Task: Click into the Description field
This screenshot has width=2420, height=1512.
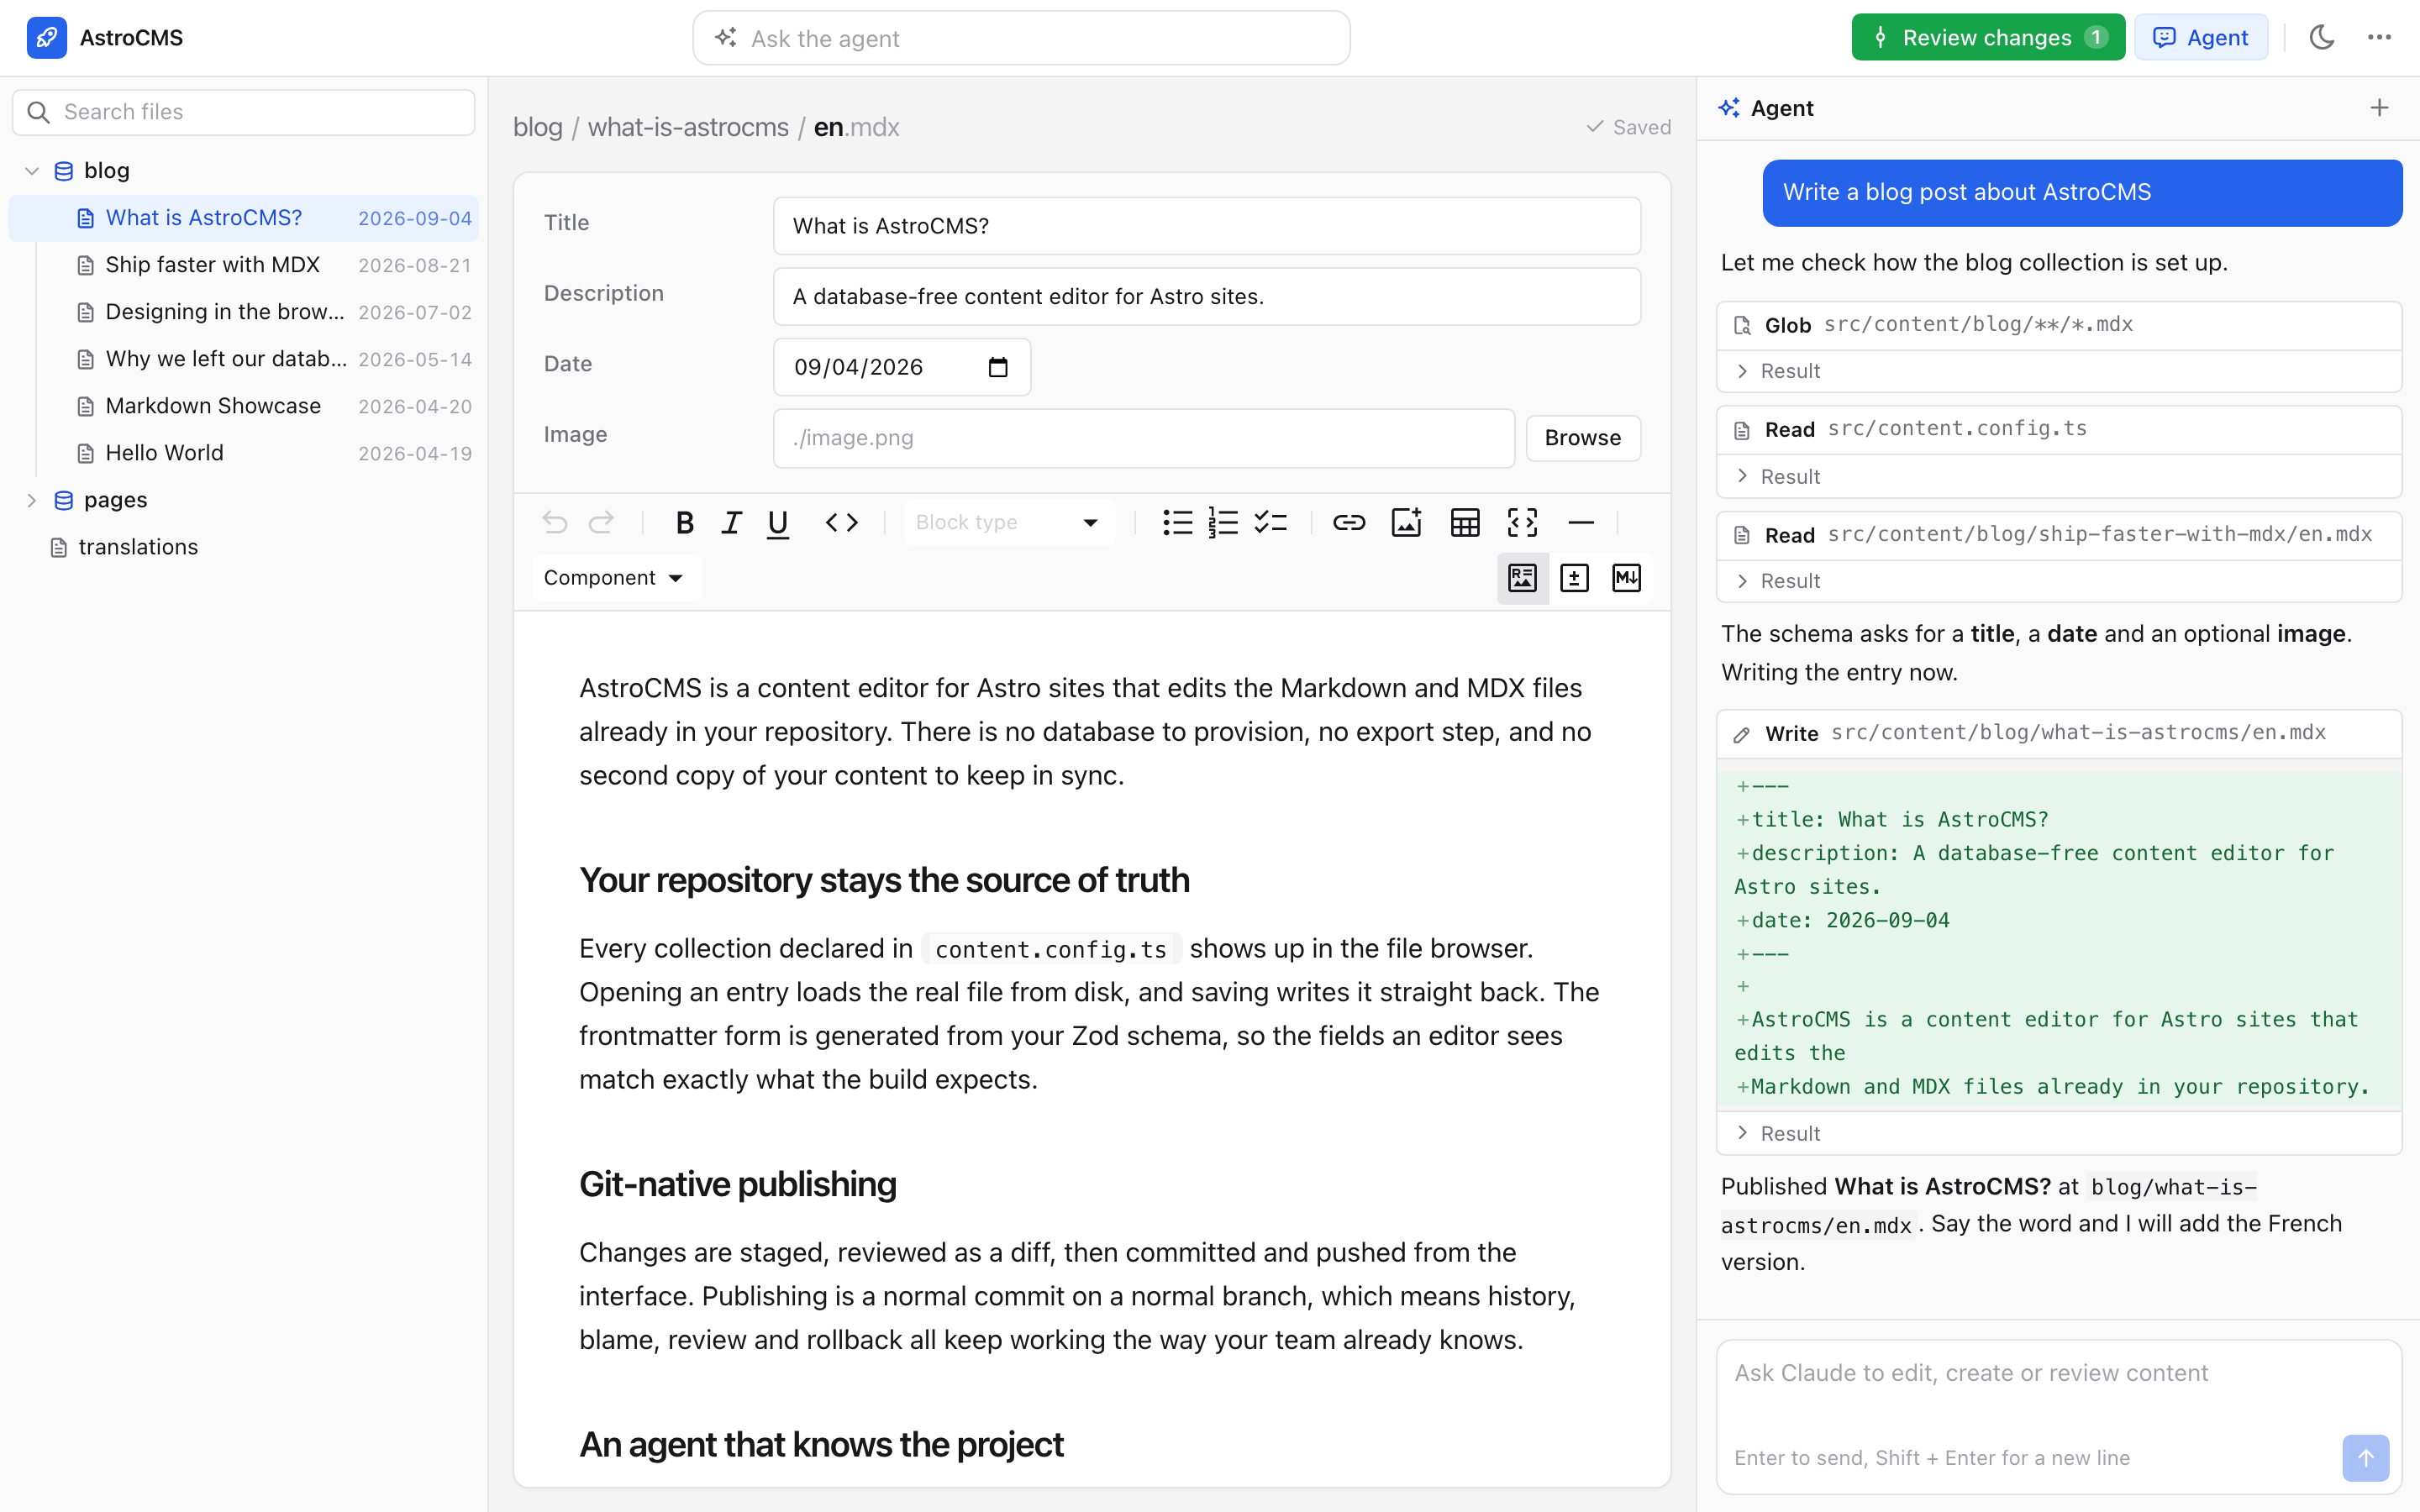Action: [1206, 296]
